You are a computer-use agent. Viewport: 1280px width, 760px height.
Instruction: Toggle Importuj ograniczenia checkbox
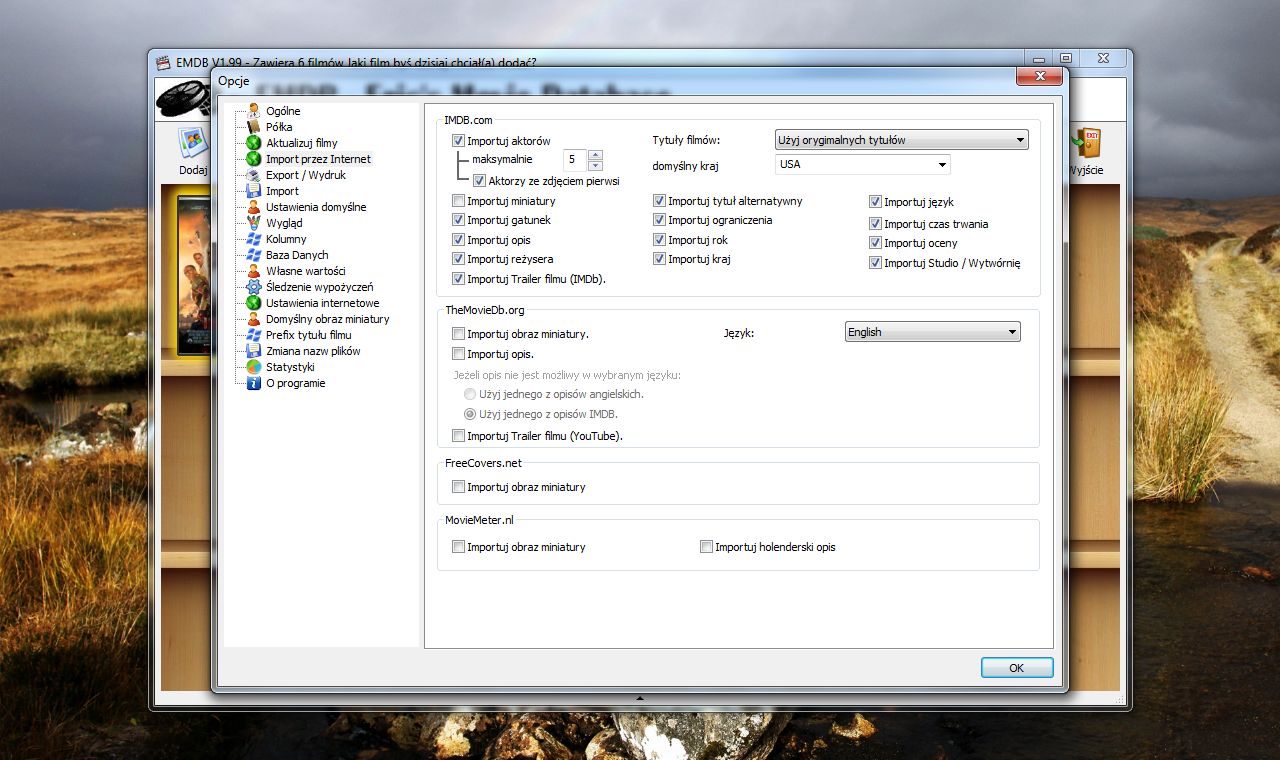click(659, 220)
